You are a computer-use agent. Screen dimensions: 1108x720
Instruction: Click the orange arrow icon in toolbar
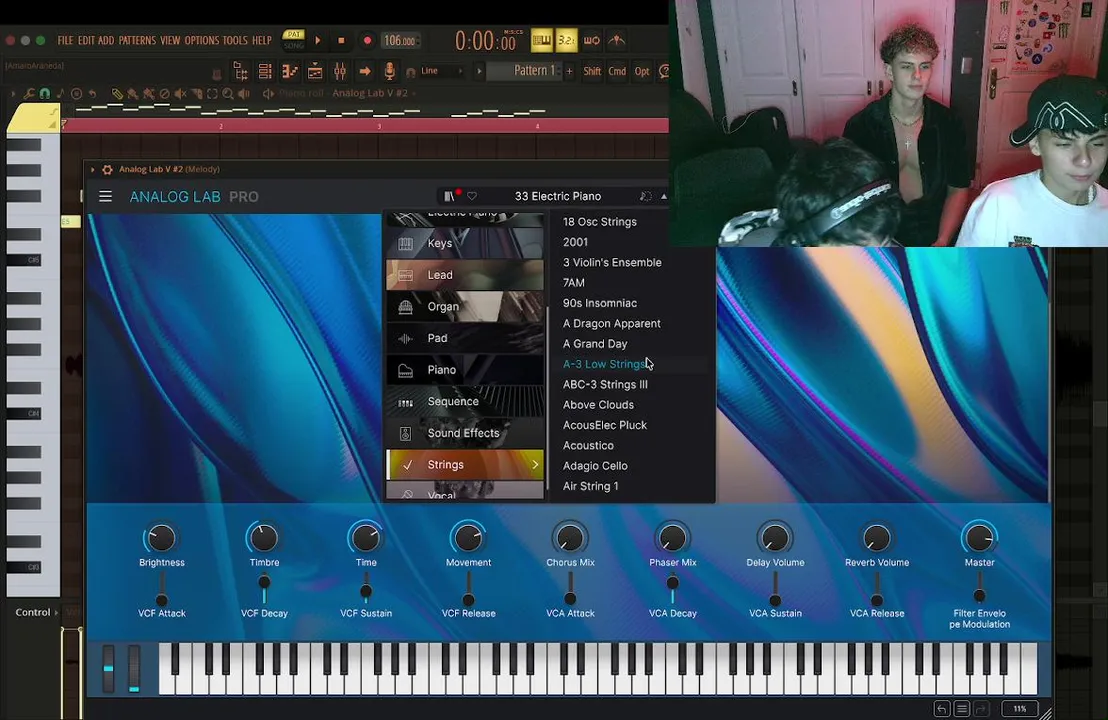[x=365, y=71]
